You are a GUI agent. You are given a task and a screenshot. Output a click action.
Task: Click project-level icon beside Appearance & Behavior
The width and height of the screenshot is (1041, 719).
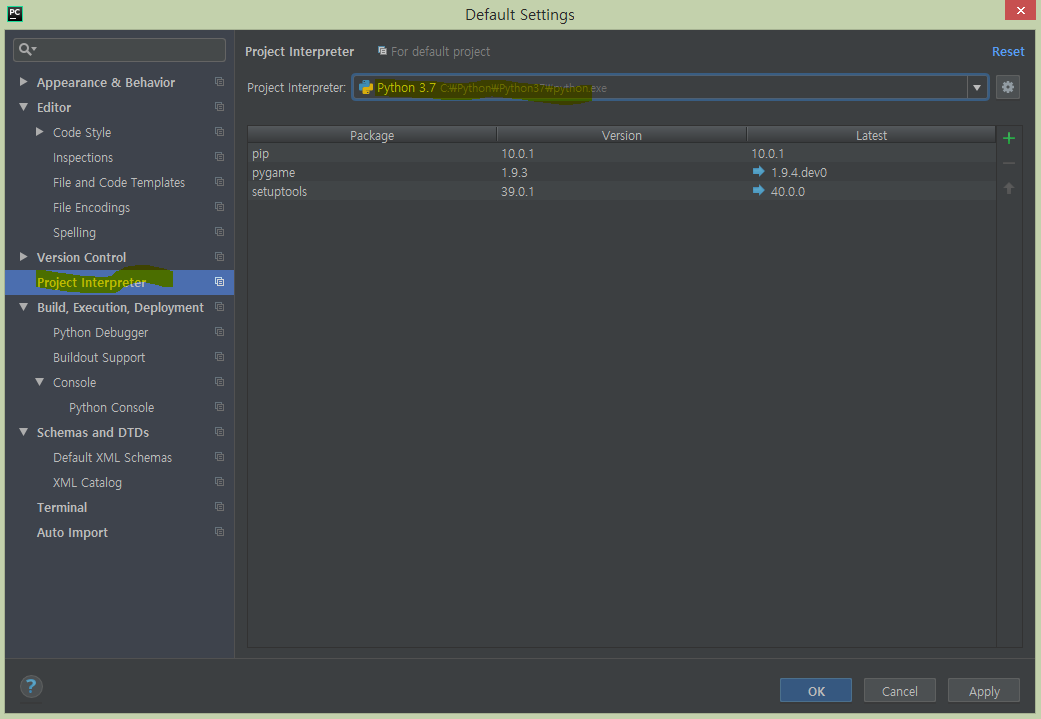click(219, 82)
